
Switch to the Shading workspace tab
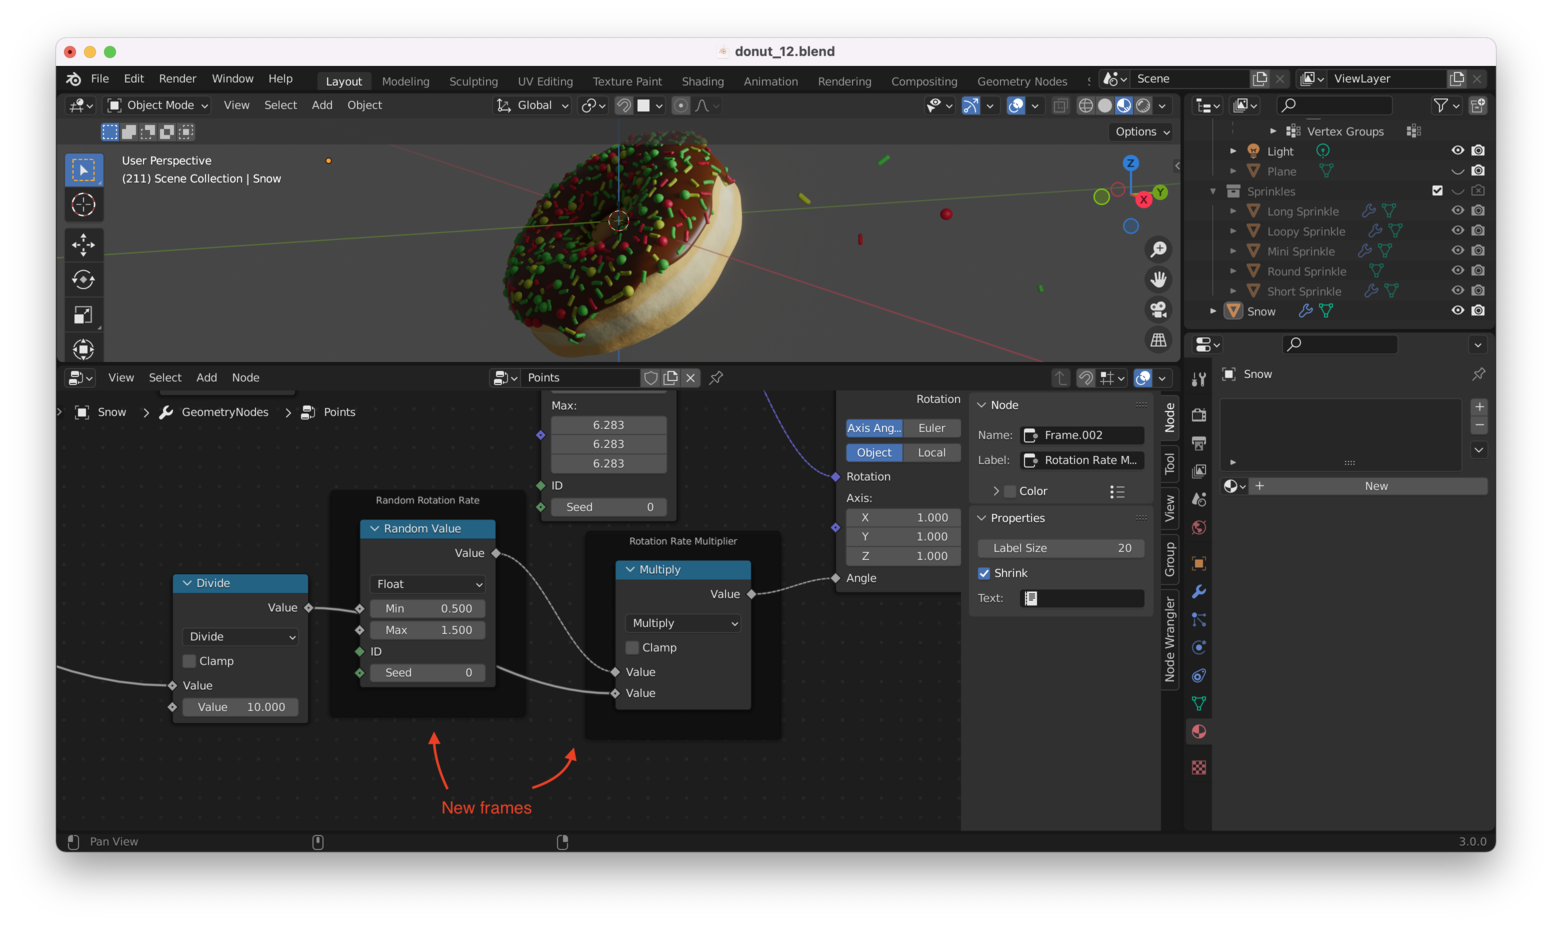pos(702,81)
